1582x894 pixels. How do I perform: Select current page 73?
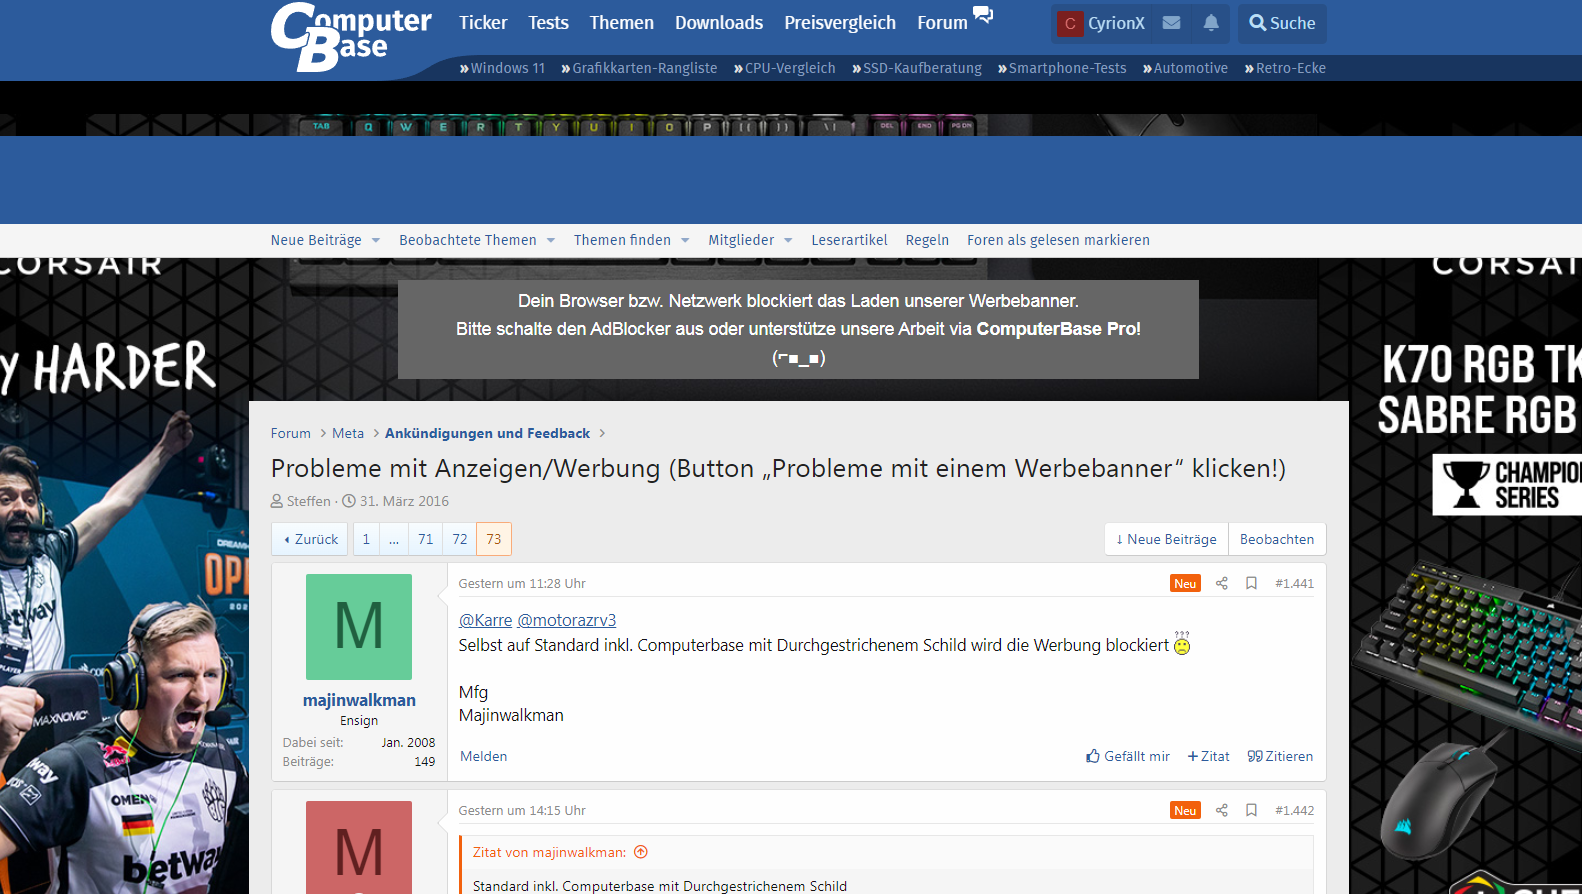(x=494, y=539)
